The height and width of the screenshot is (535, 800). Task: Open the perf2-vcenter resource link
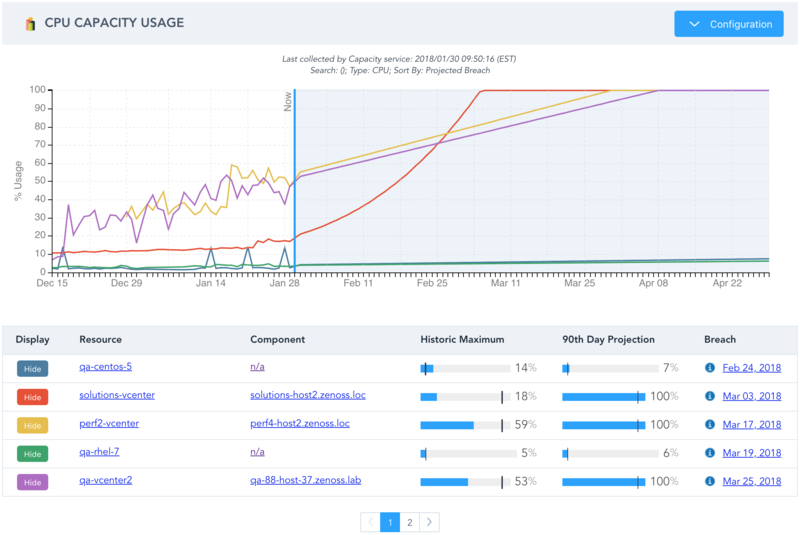109,423
